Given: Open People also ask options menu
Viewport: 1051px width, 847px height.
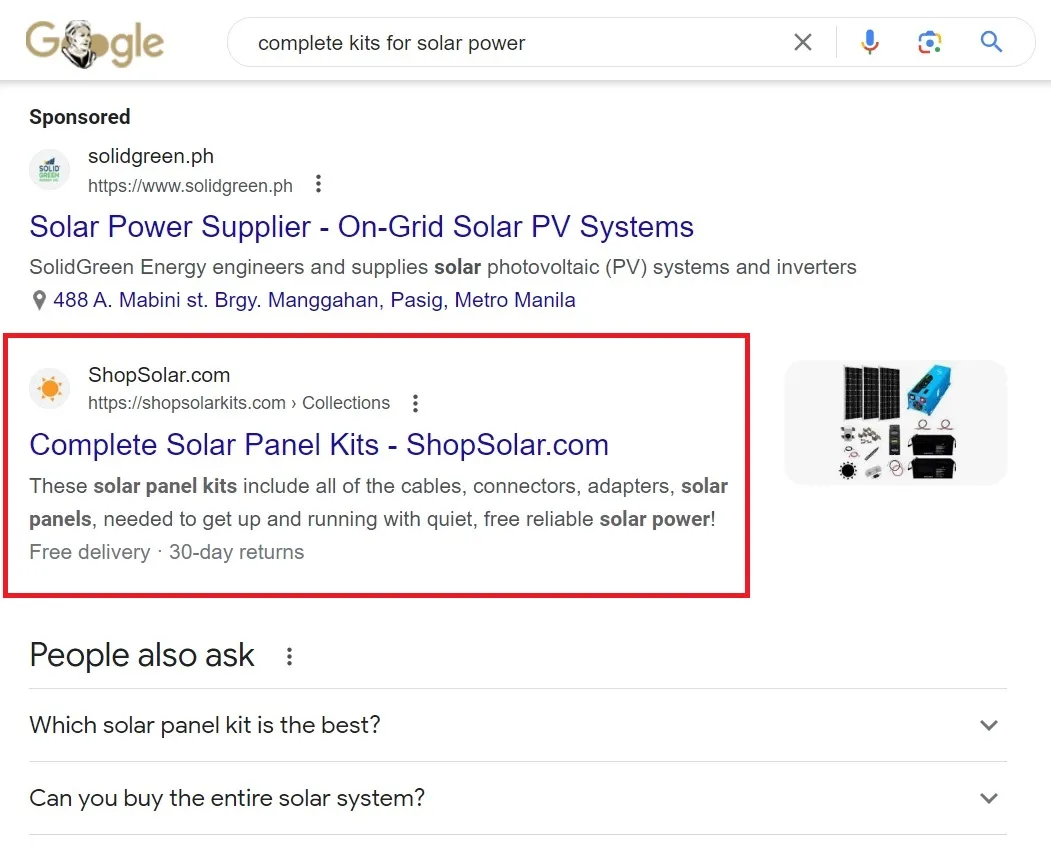Looking at the screenshot, I should [x=289, y=656].
